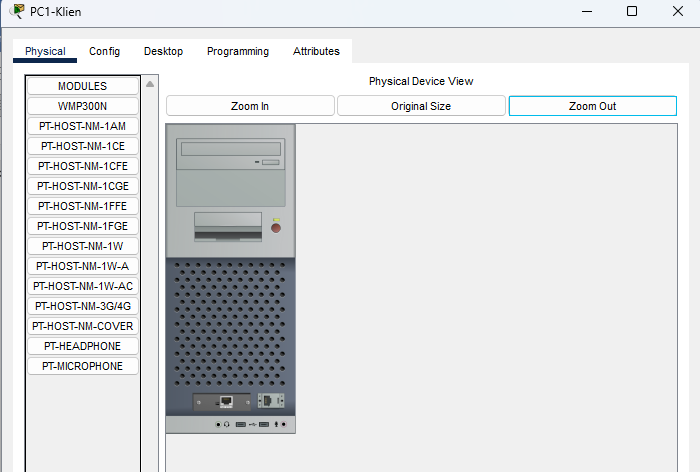The height and width of the screenshot is (472, 700).
Task: Select the PT-HOST-NM-3G/4G module
Action: click(x=83, y=306)
